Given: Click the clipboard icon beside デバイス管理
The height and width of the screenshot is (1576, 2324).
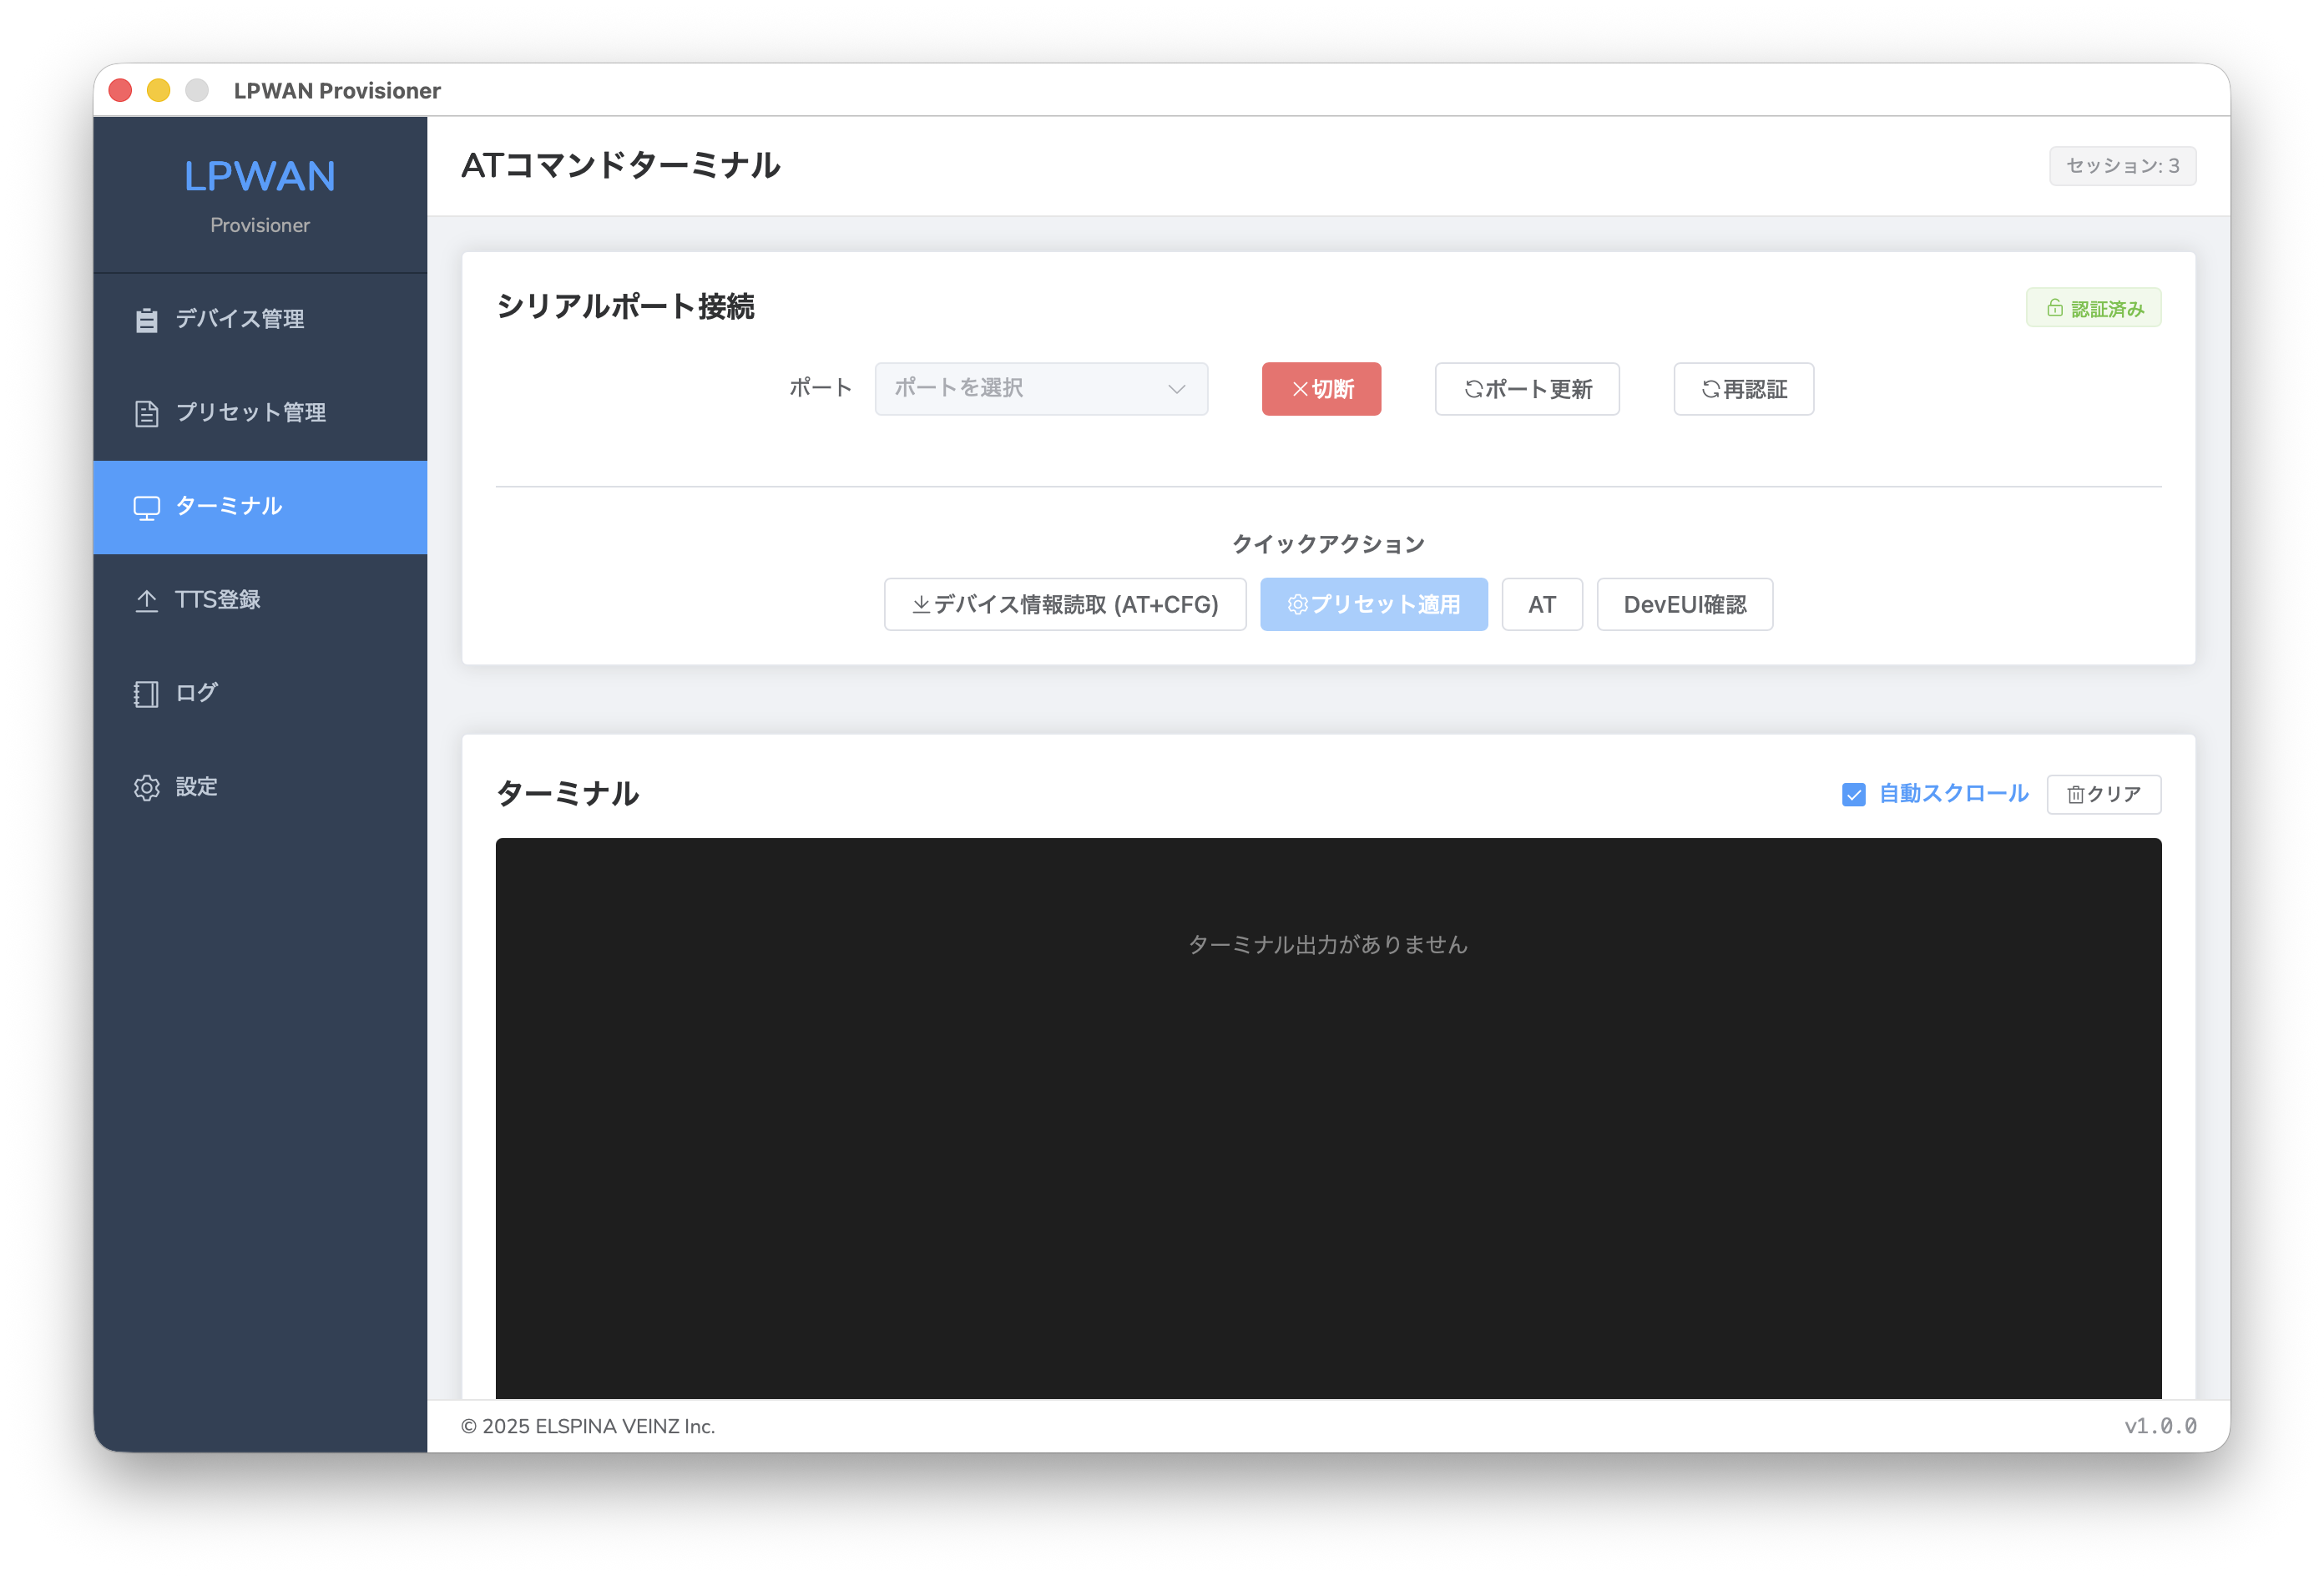Looking at the screenshot, I should point(146,320).
